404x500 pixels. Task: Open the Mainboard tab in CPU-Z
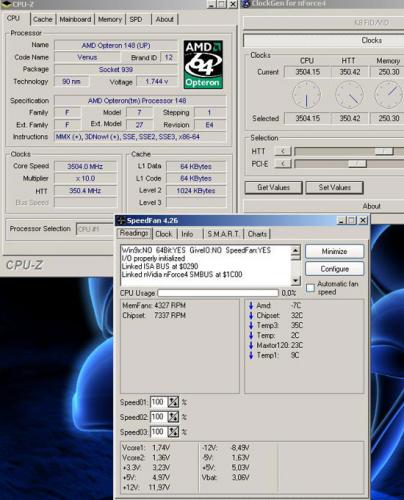tap(75, 19)
